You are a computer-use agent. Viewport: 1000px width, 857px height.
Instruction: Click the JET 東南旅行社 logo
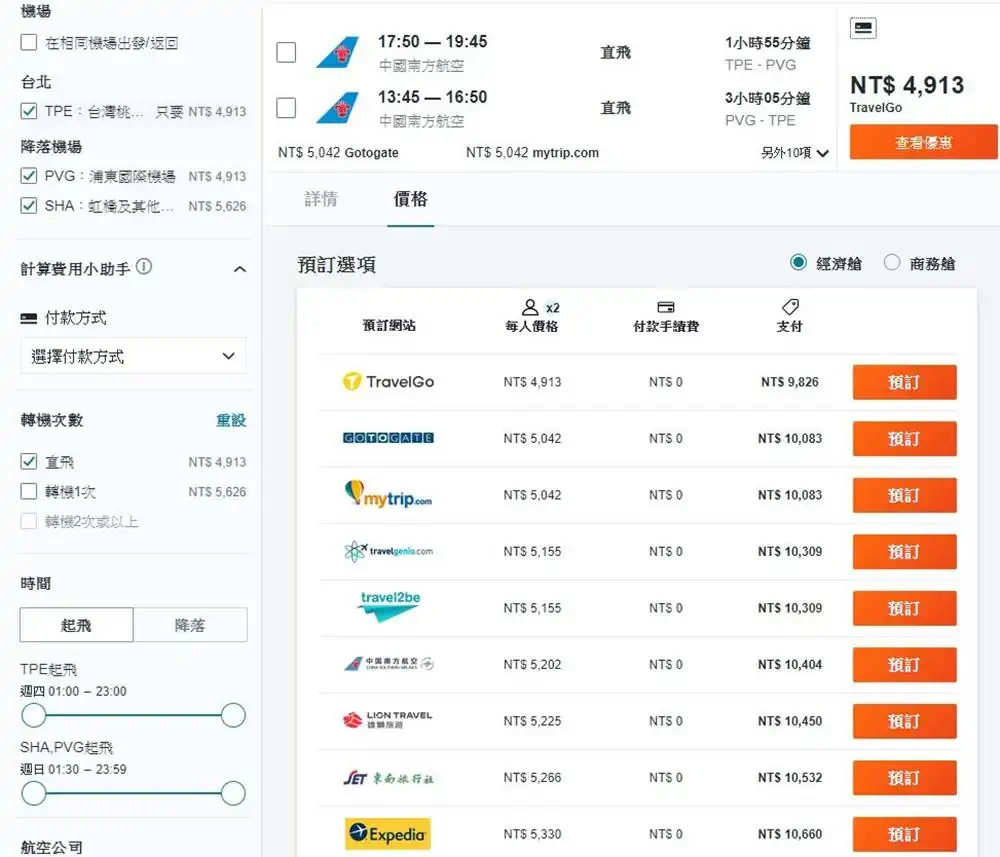pyautogui.click(x=388, y=778)
